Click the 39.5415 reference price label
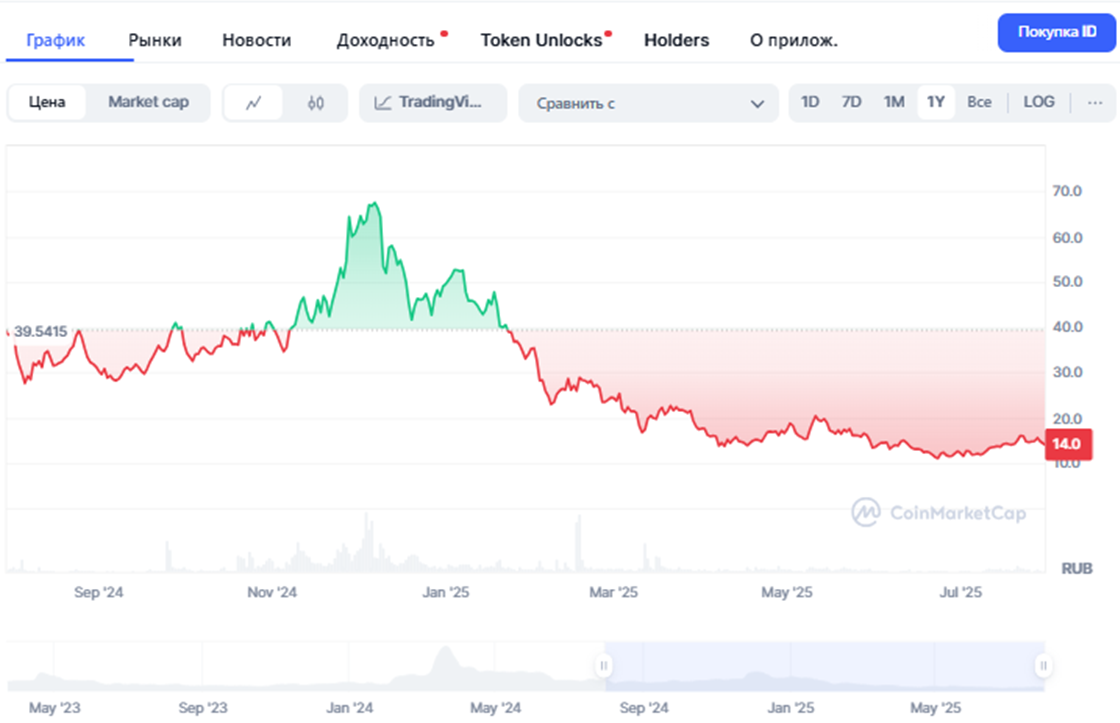1120x723 pixels. [41, 331]
